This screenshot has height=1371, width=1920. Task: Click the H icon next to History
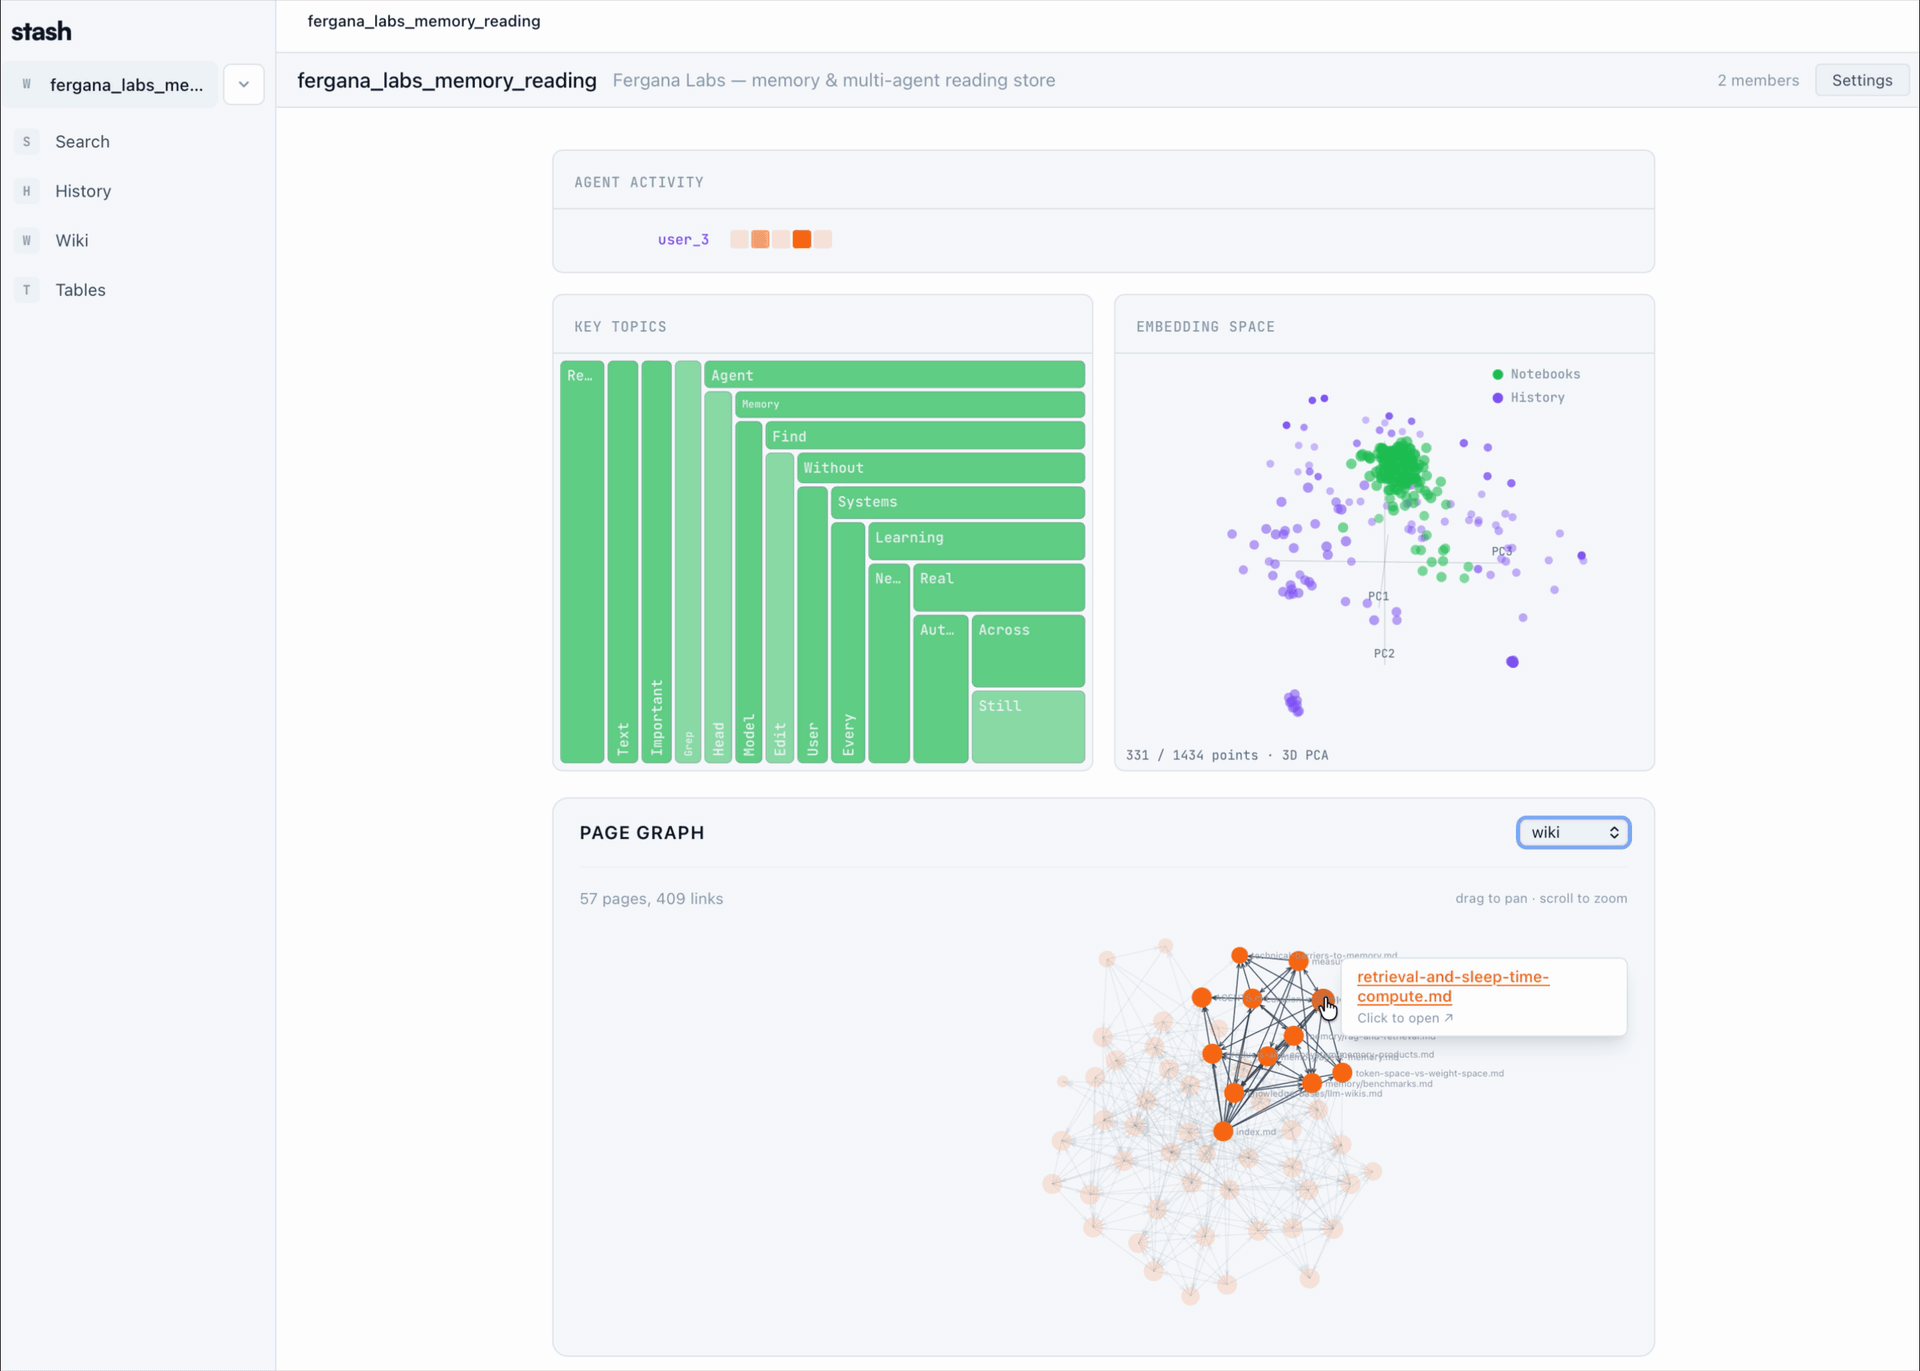coord(26,191)
